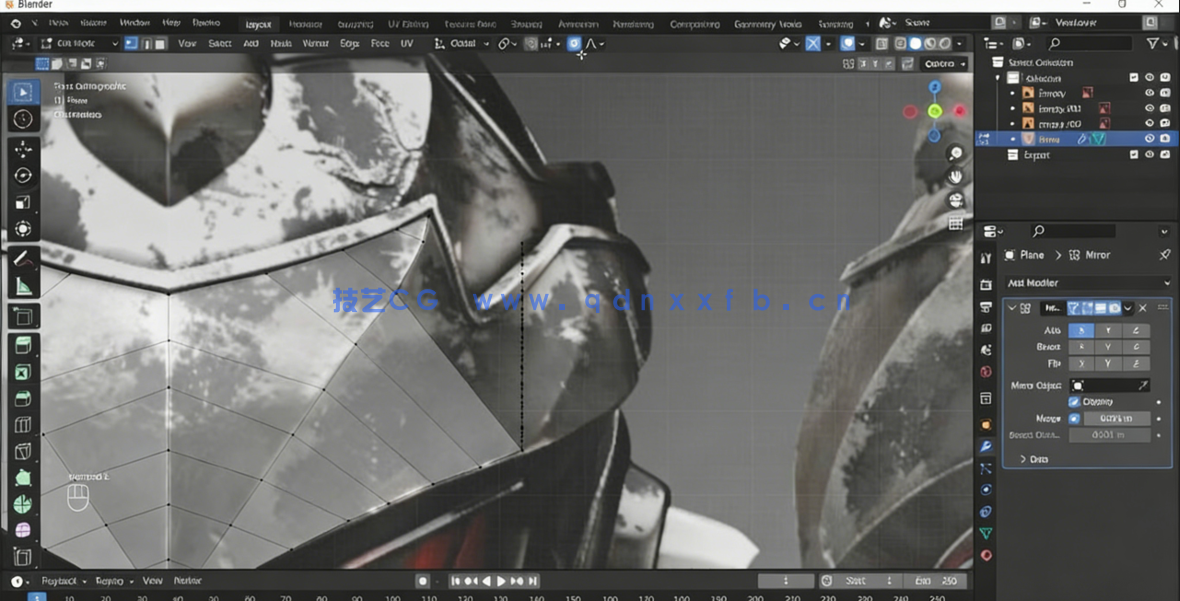
Task: Click the Mirror Object eyedropper in modifier panel
Action: tap(1144, 385)
